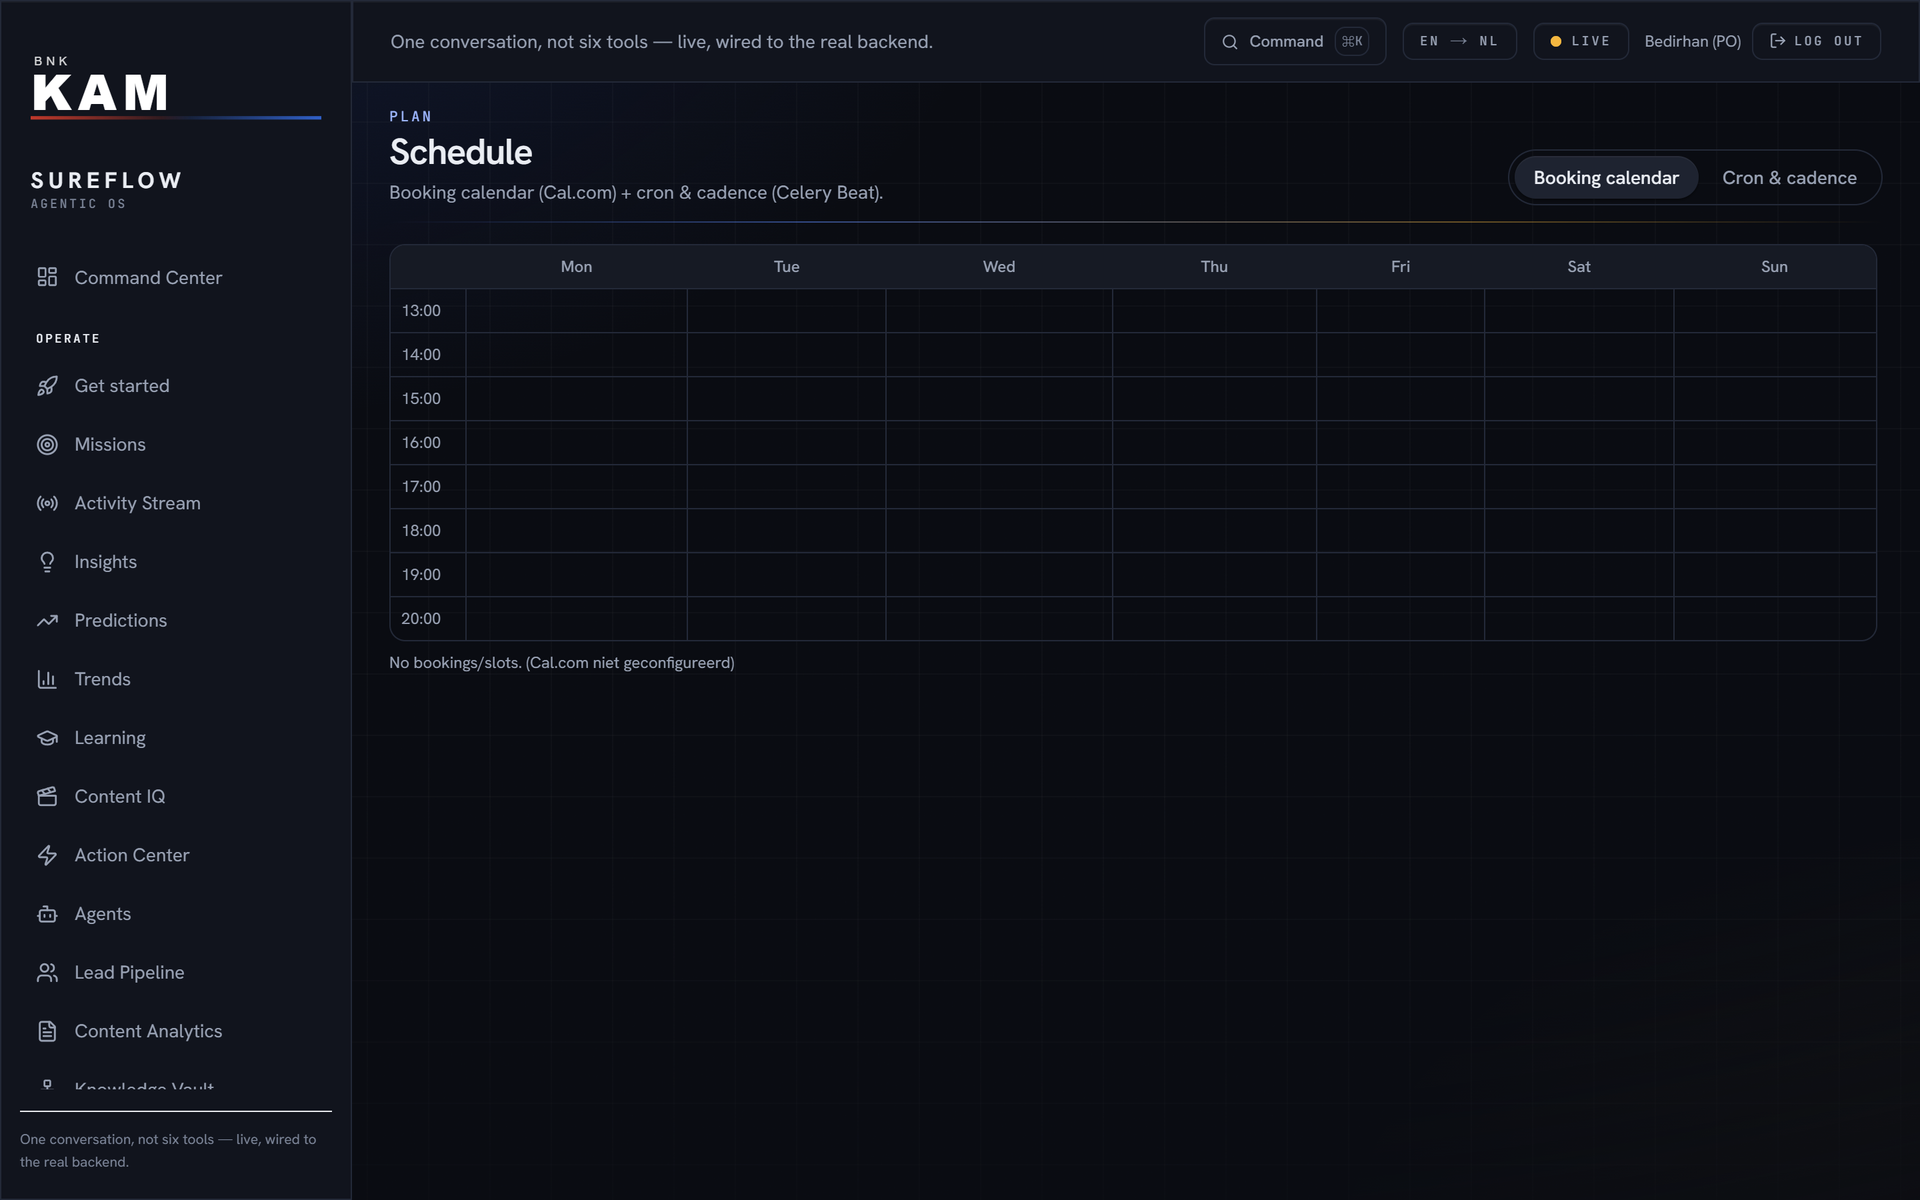Click the log out arrow icon
The image size is (1920, 1200).
click(x=1777, y=41)
